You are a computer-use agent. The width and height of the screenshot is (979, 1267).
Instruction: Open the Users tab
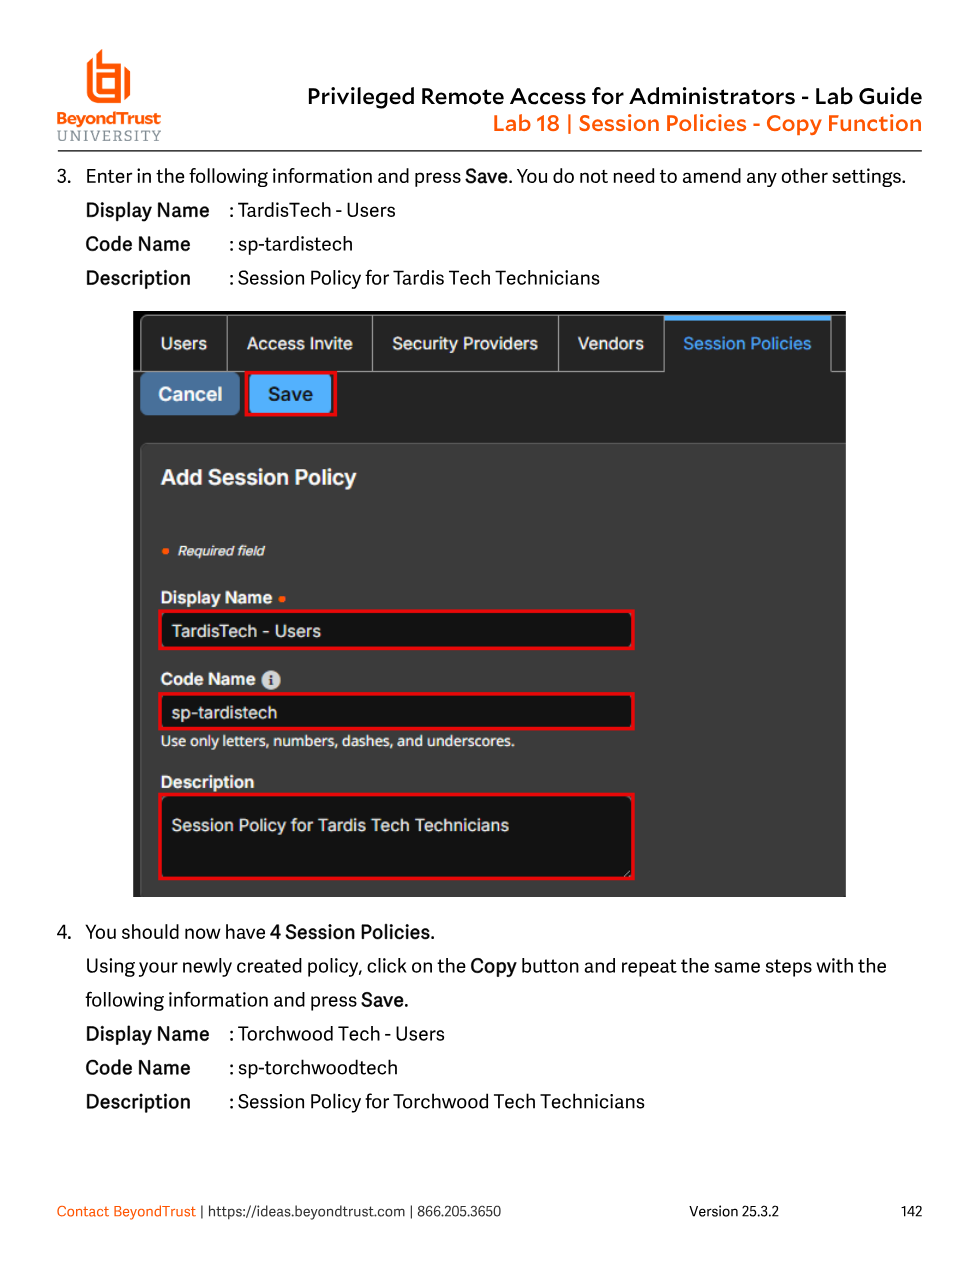coord(184,343)
